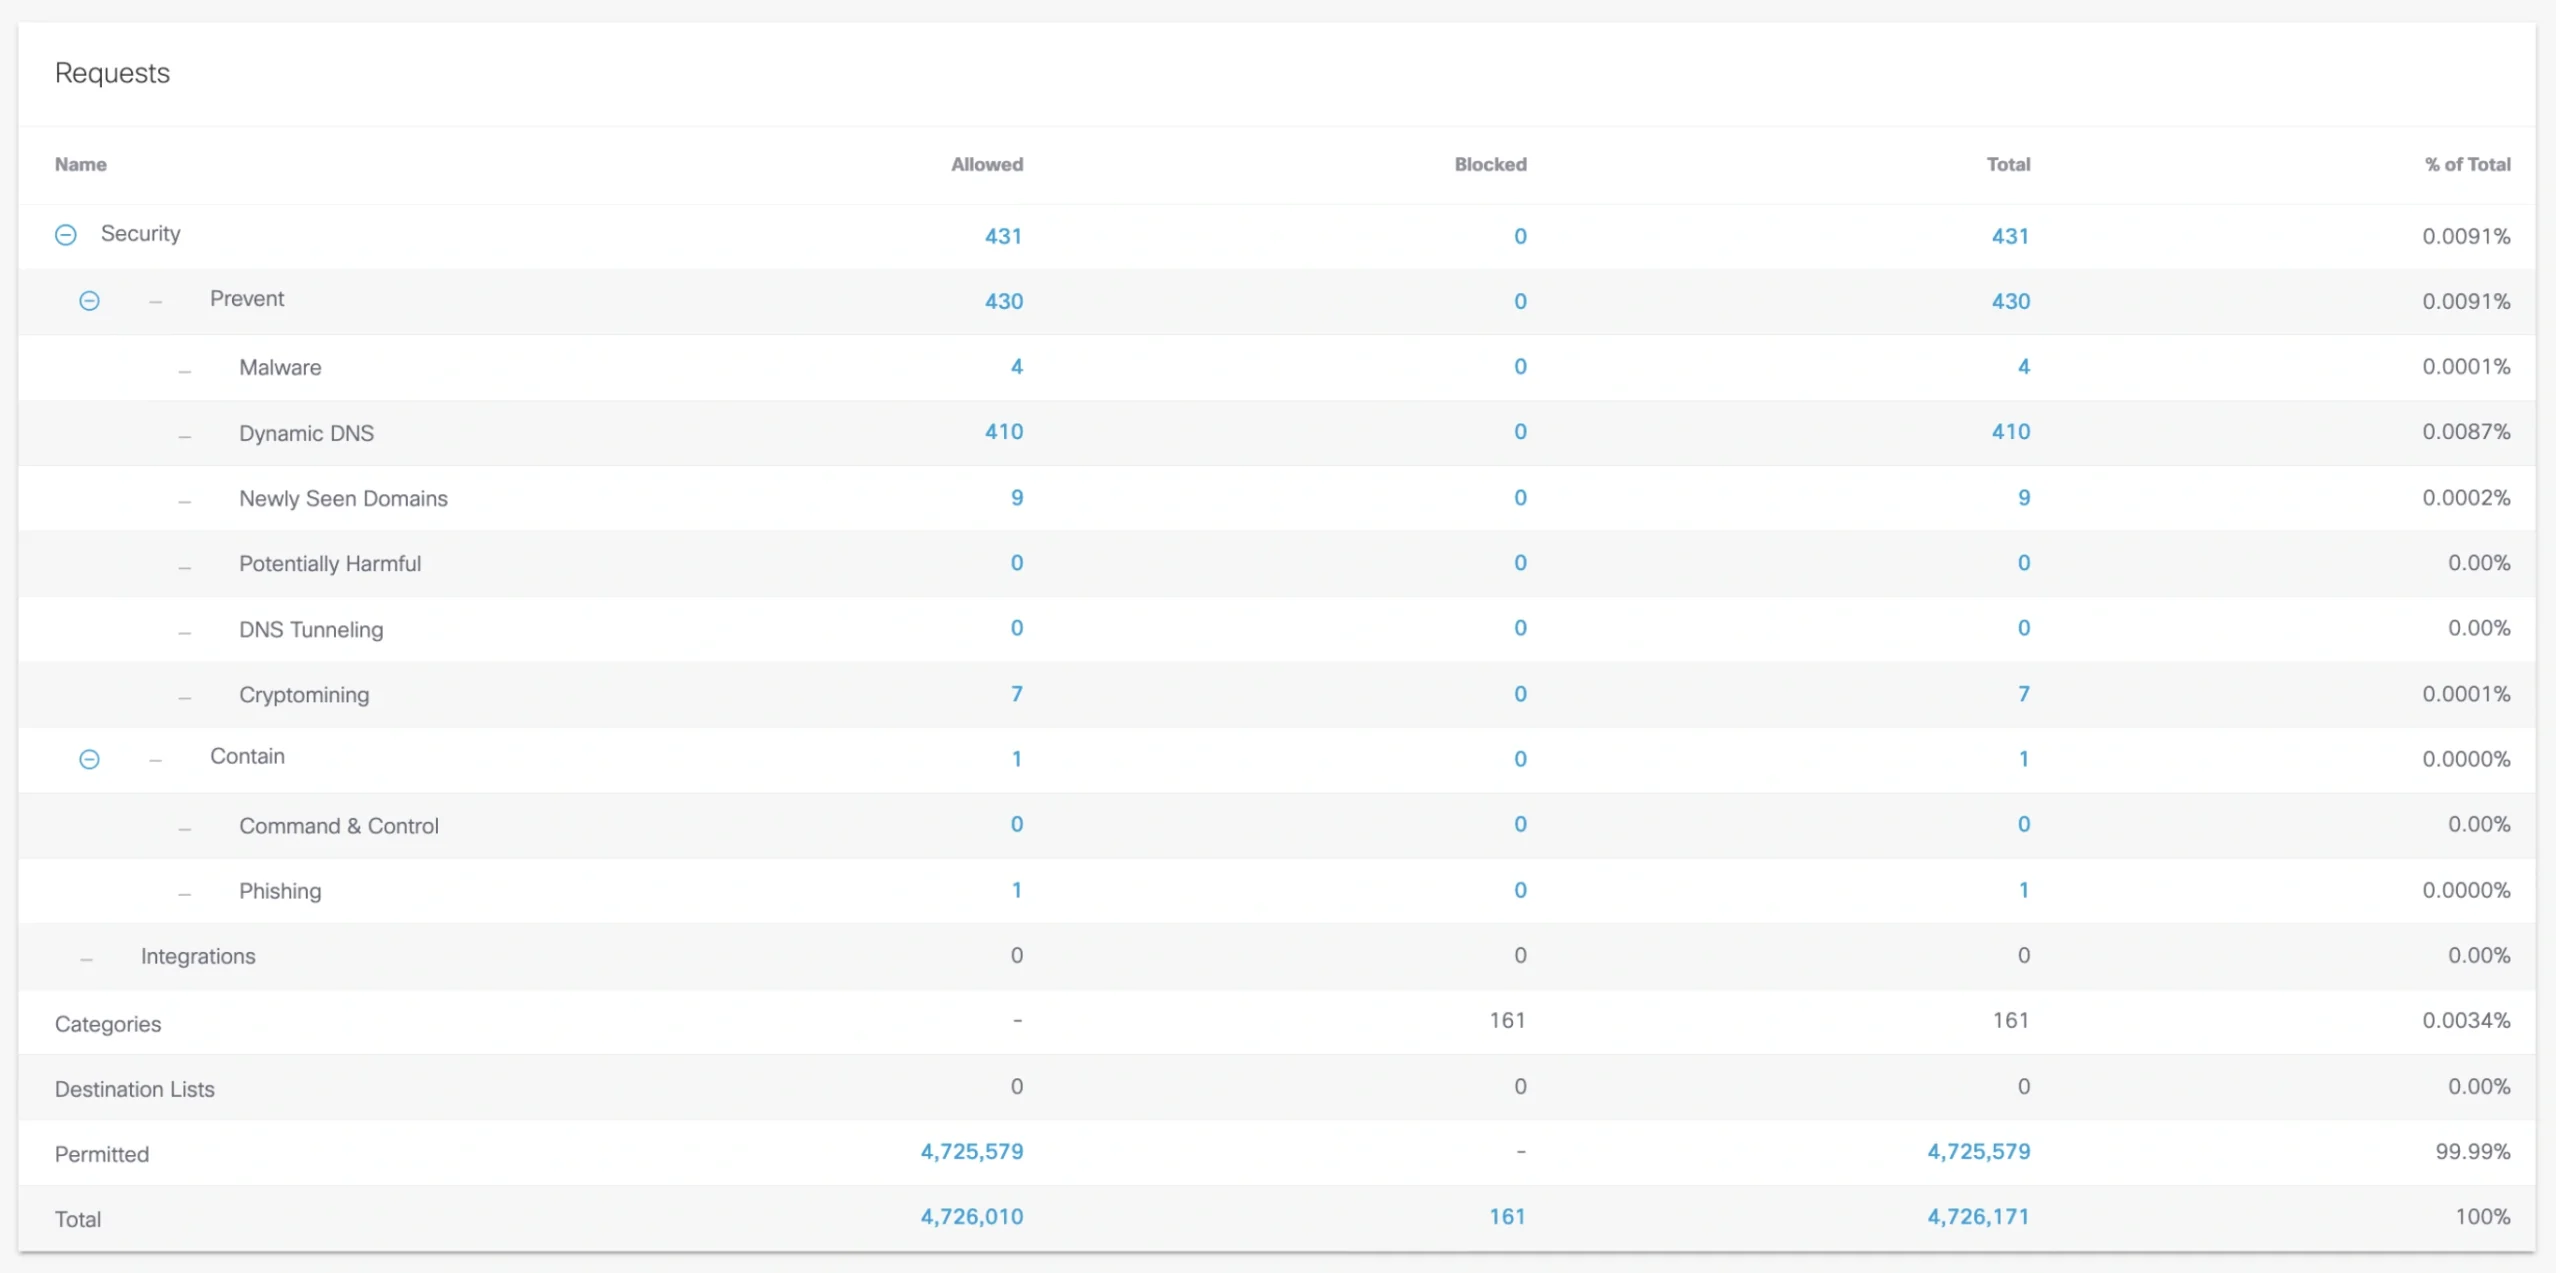Collapse the Security row expander
Viewport: 2560px width, 1273px height.
point(65,235)
